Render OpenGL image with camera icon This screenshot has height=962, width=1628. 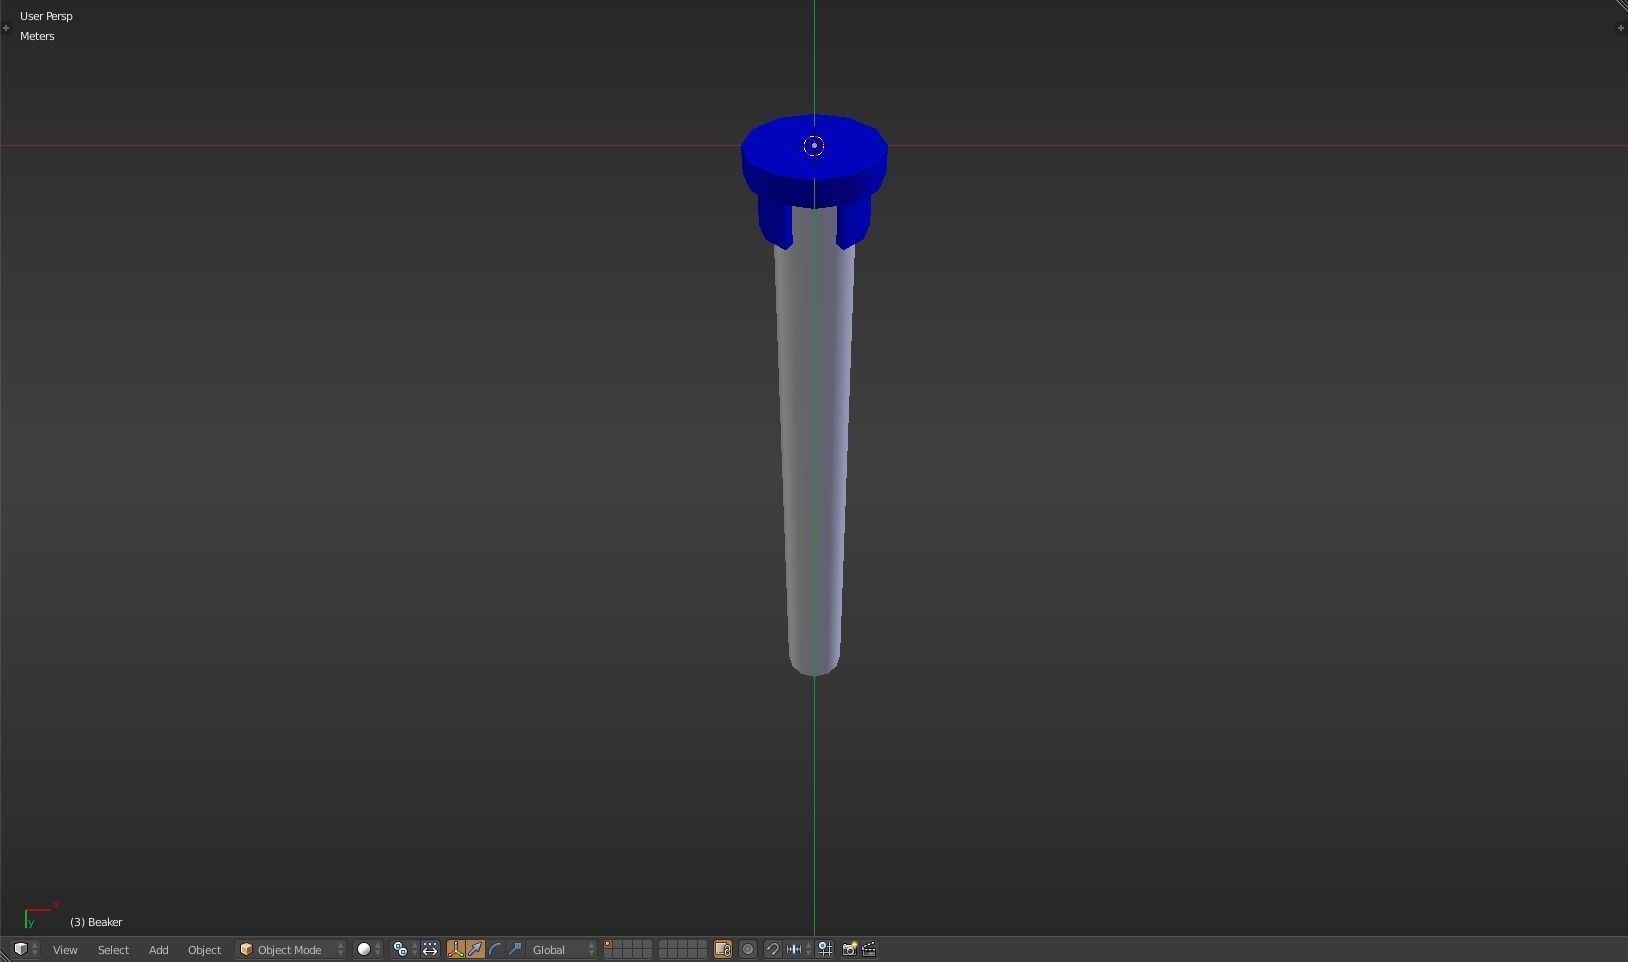849,949
